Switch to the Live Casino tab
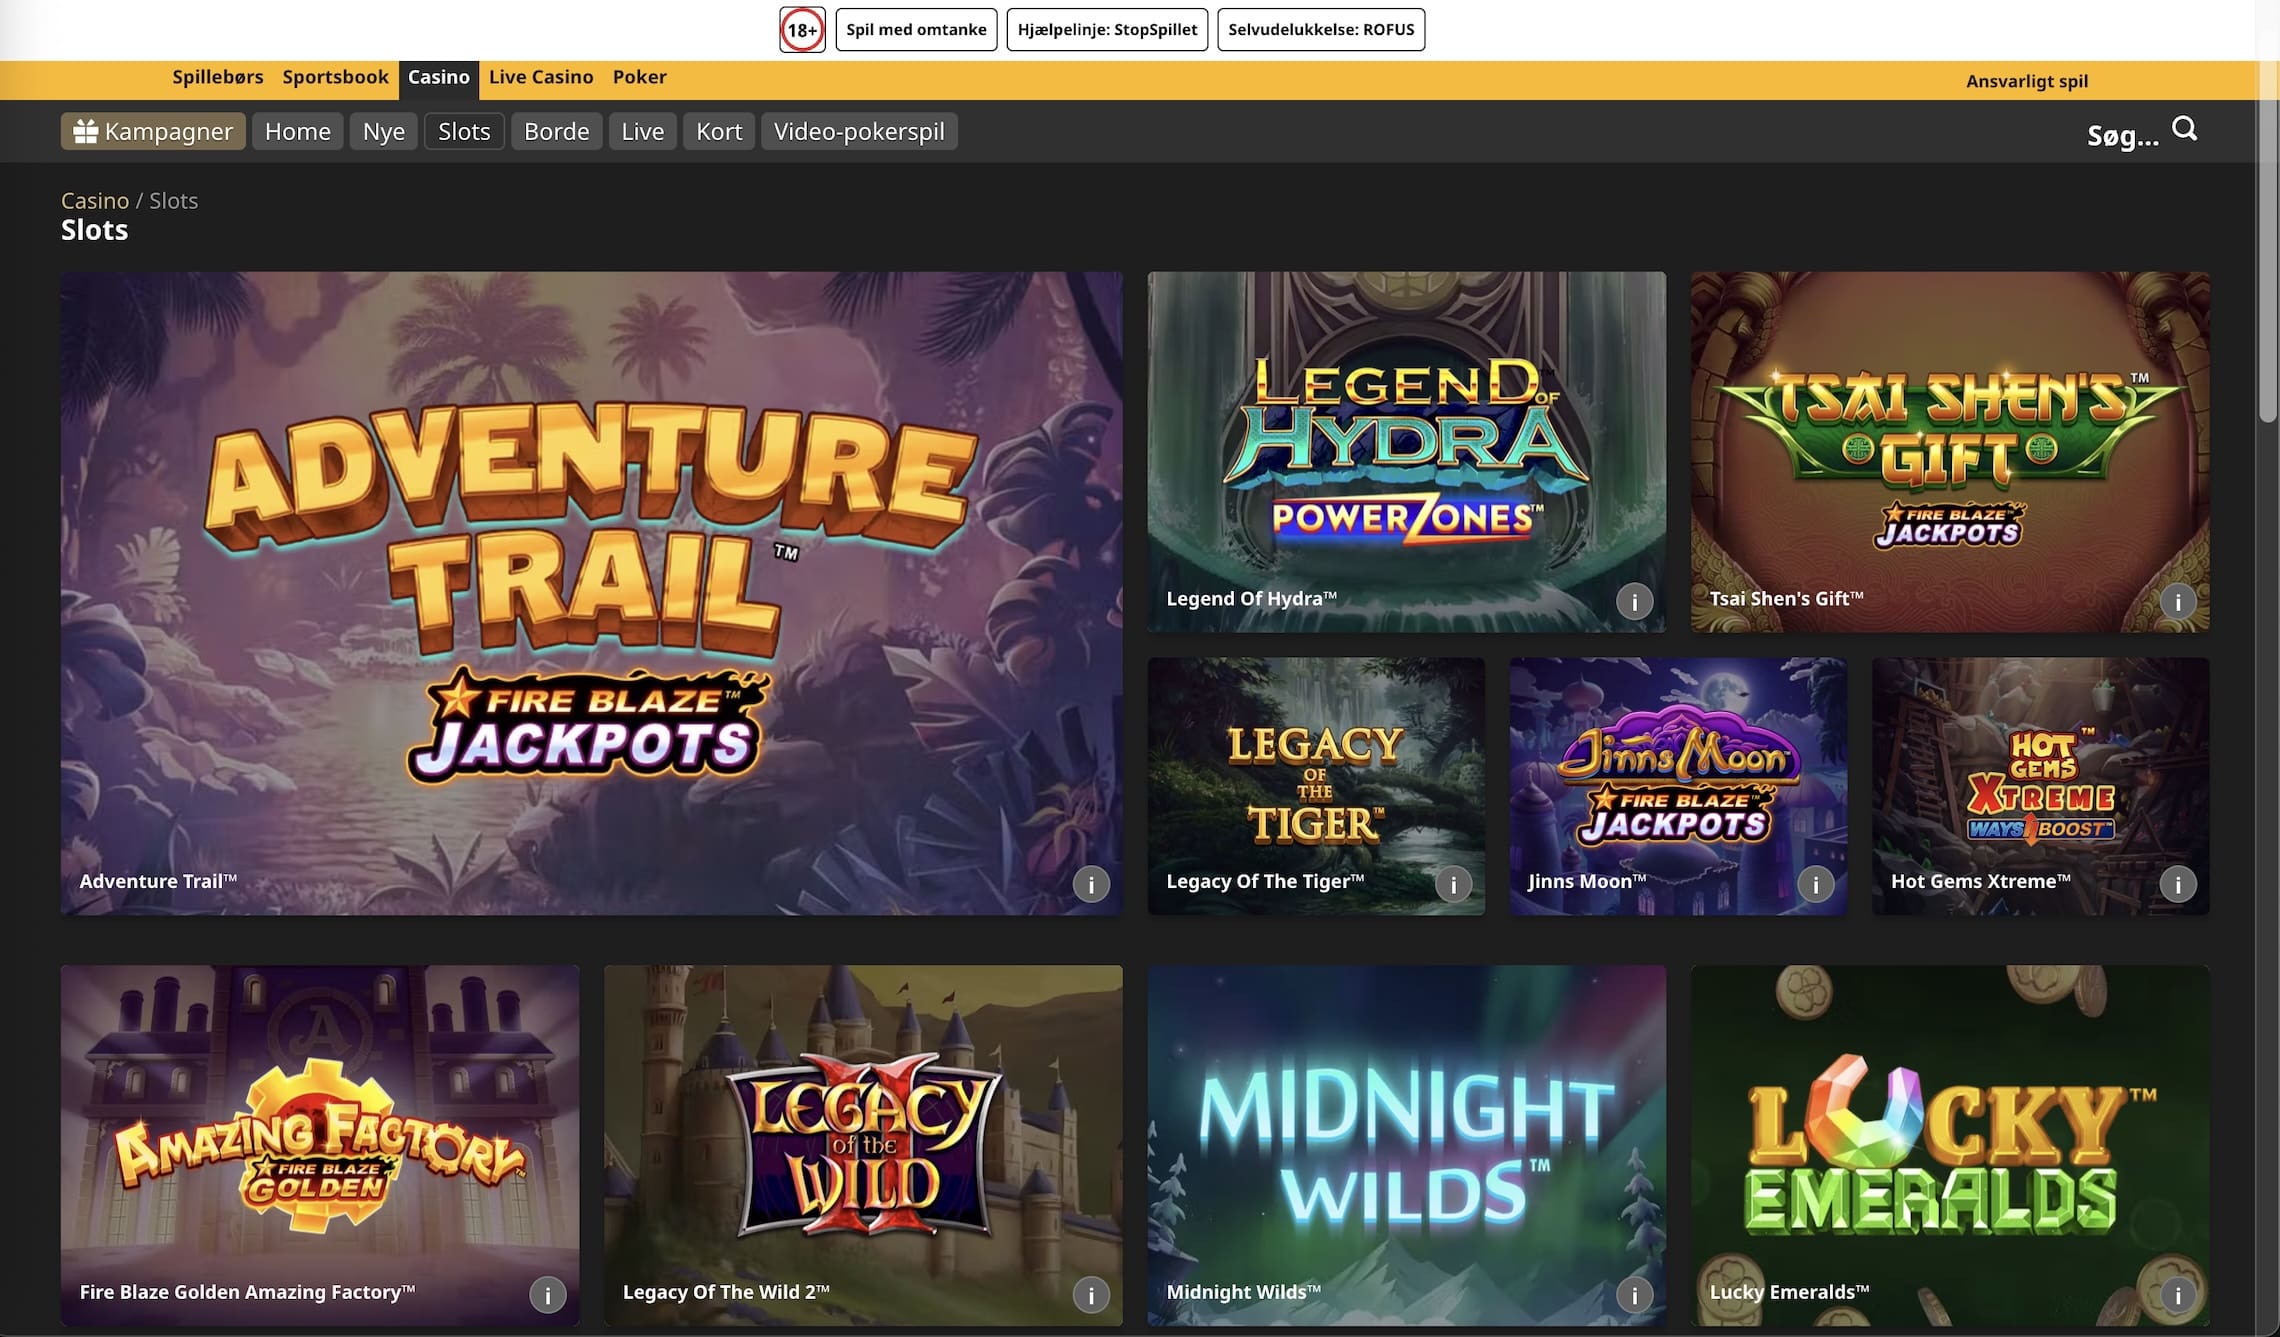This screenshot has width=2280, height=1337. coord(540,77)
